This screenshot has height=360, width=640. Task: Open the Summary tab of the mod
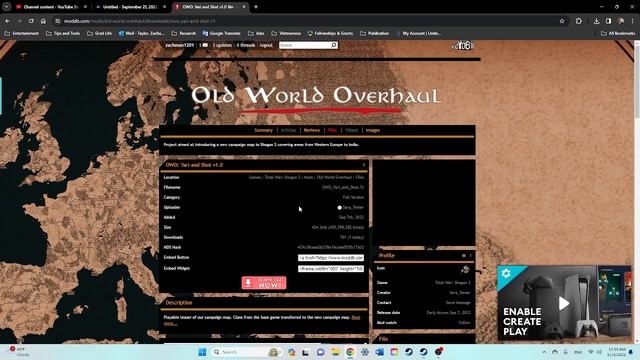click(x=263, y=130)
